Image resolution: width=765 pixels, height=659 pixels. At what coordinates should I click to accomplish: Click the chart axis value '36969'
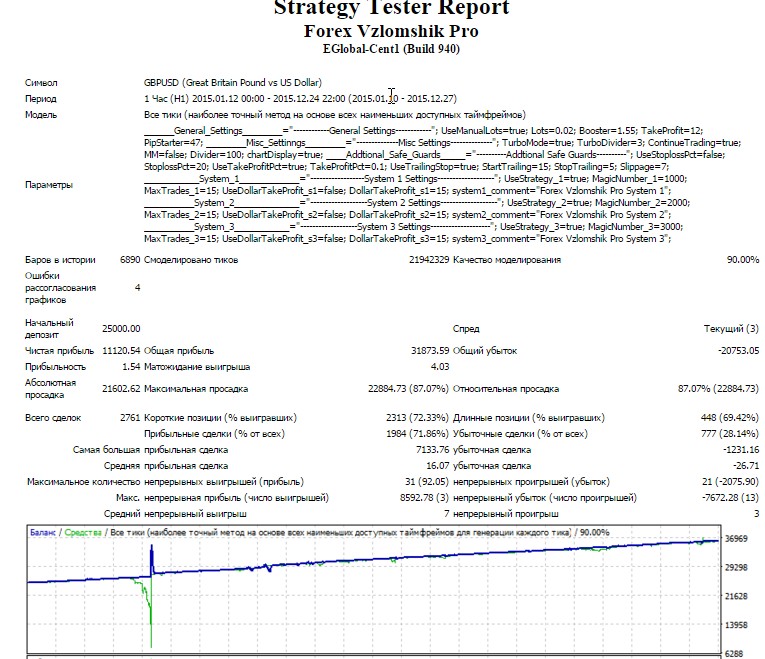pos(736,539)
